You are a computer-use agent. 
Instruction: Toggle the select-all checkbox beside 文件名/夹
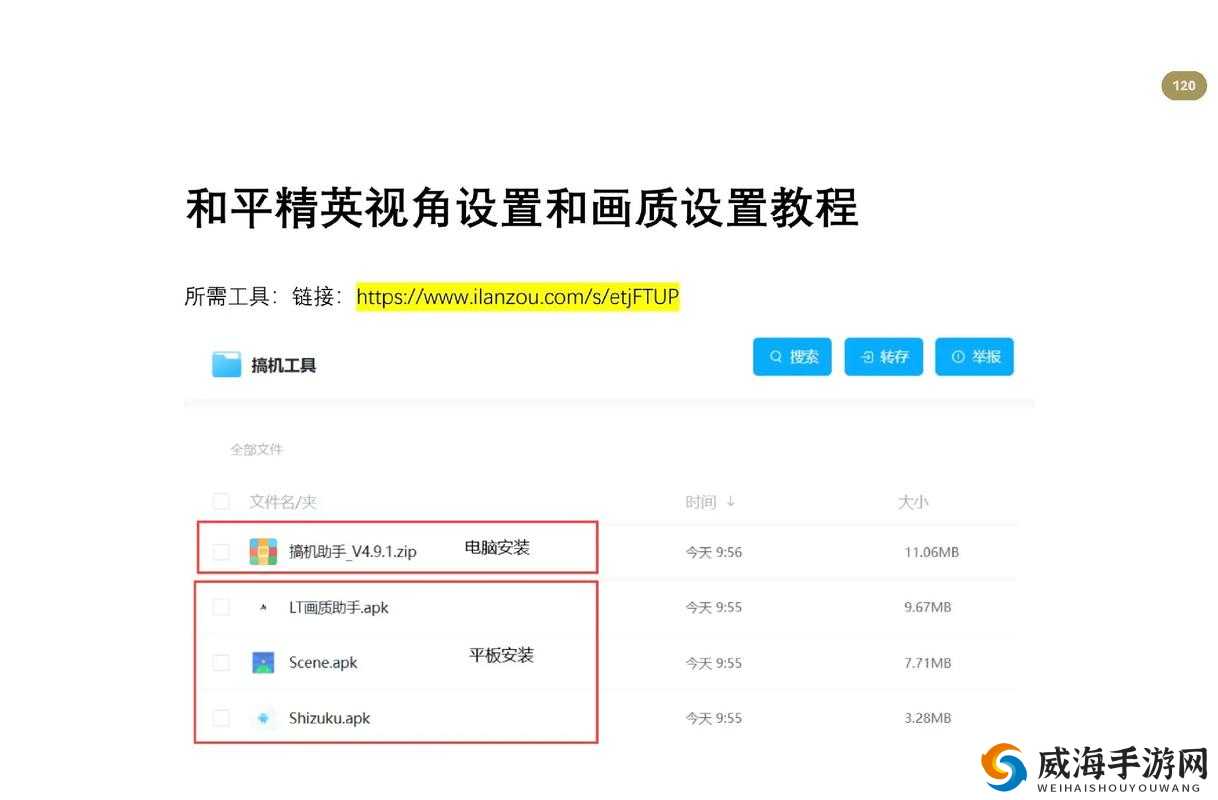(221, 501)
